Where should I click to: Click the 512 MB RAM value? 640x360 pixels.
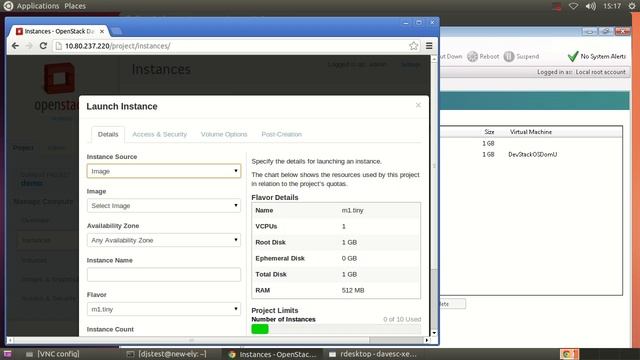click(x=353, y=291)
